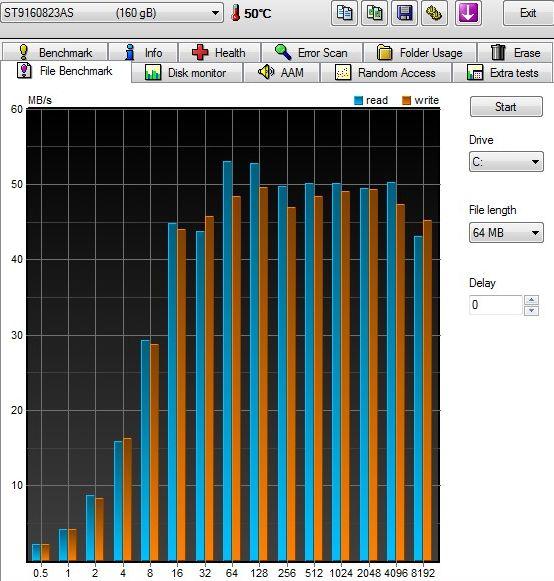Viewport: 554px width, 581px height.
Task: Open the Folder Usage tab
Action: pos(420,52)
